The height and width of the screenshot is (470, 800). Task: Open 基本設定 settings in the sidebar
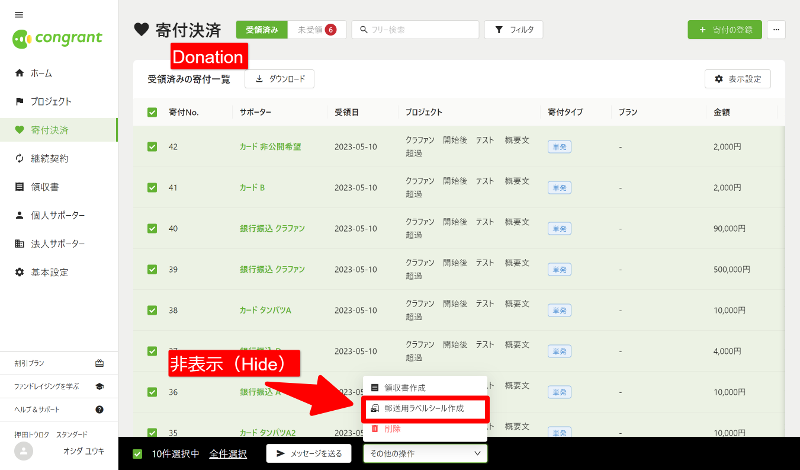click(49, 272)
